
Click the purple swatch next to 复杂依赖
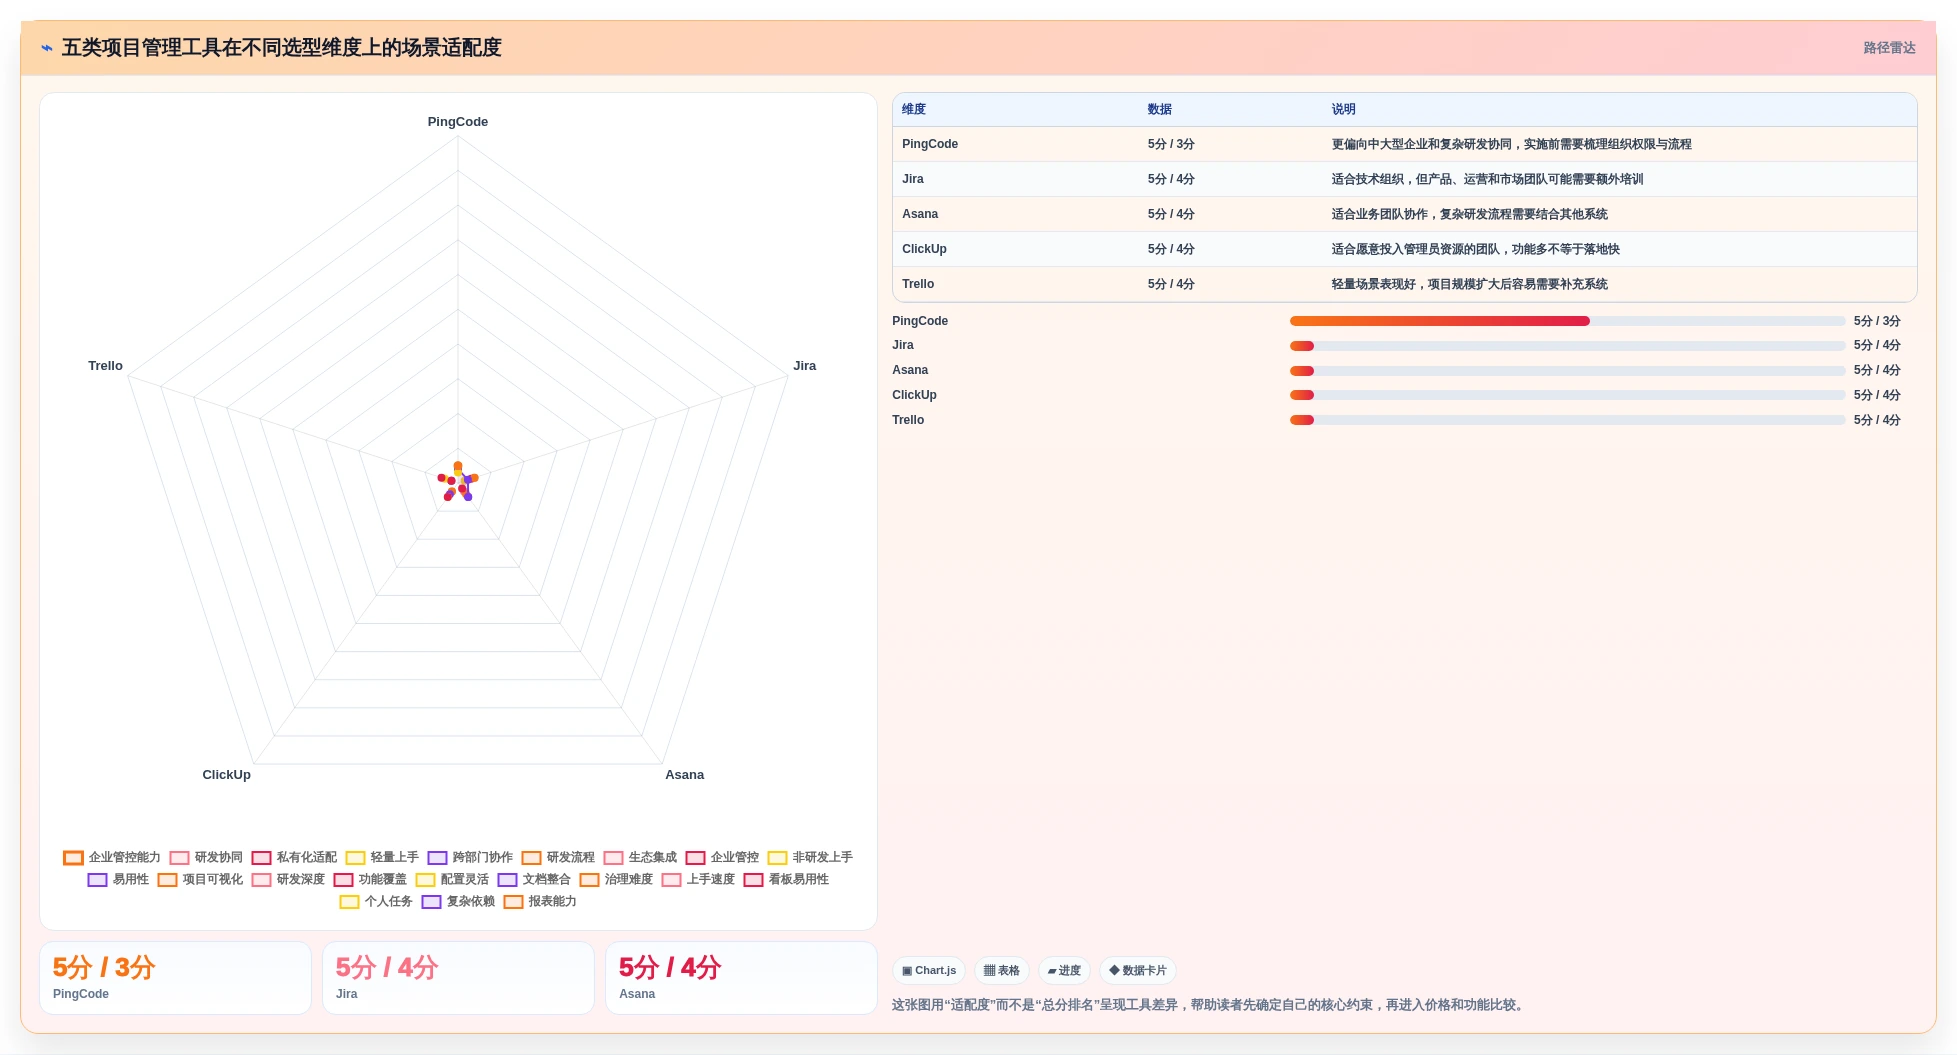click(x=431, y=902)
